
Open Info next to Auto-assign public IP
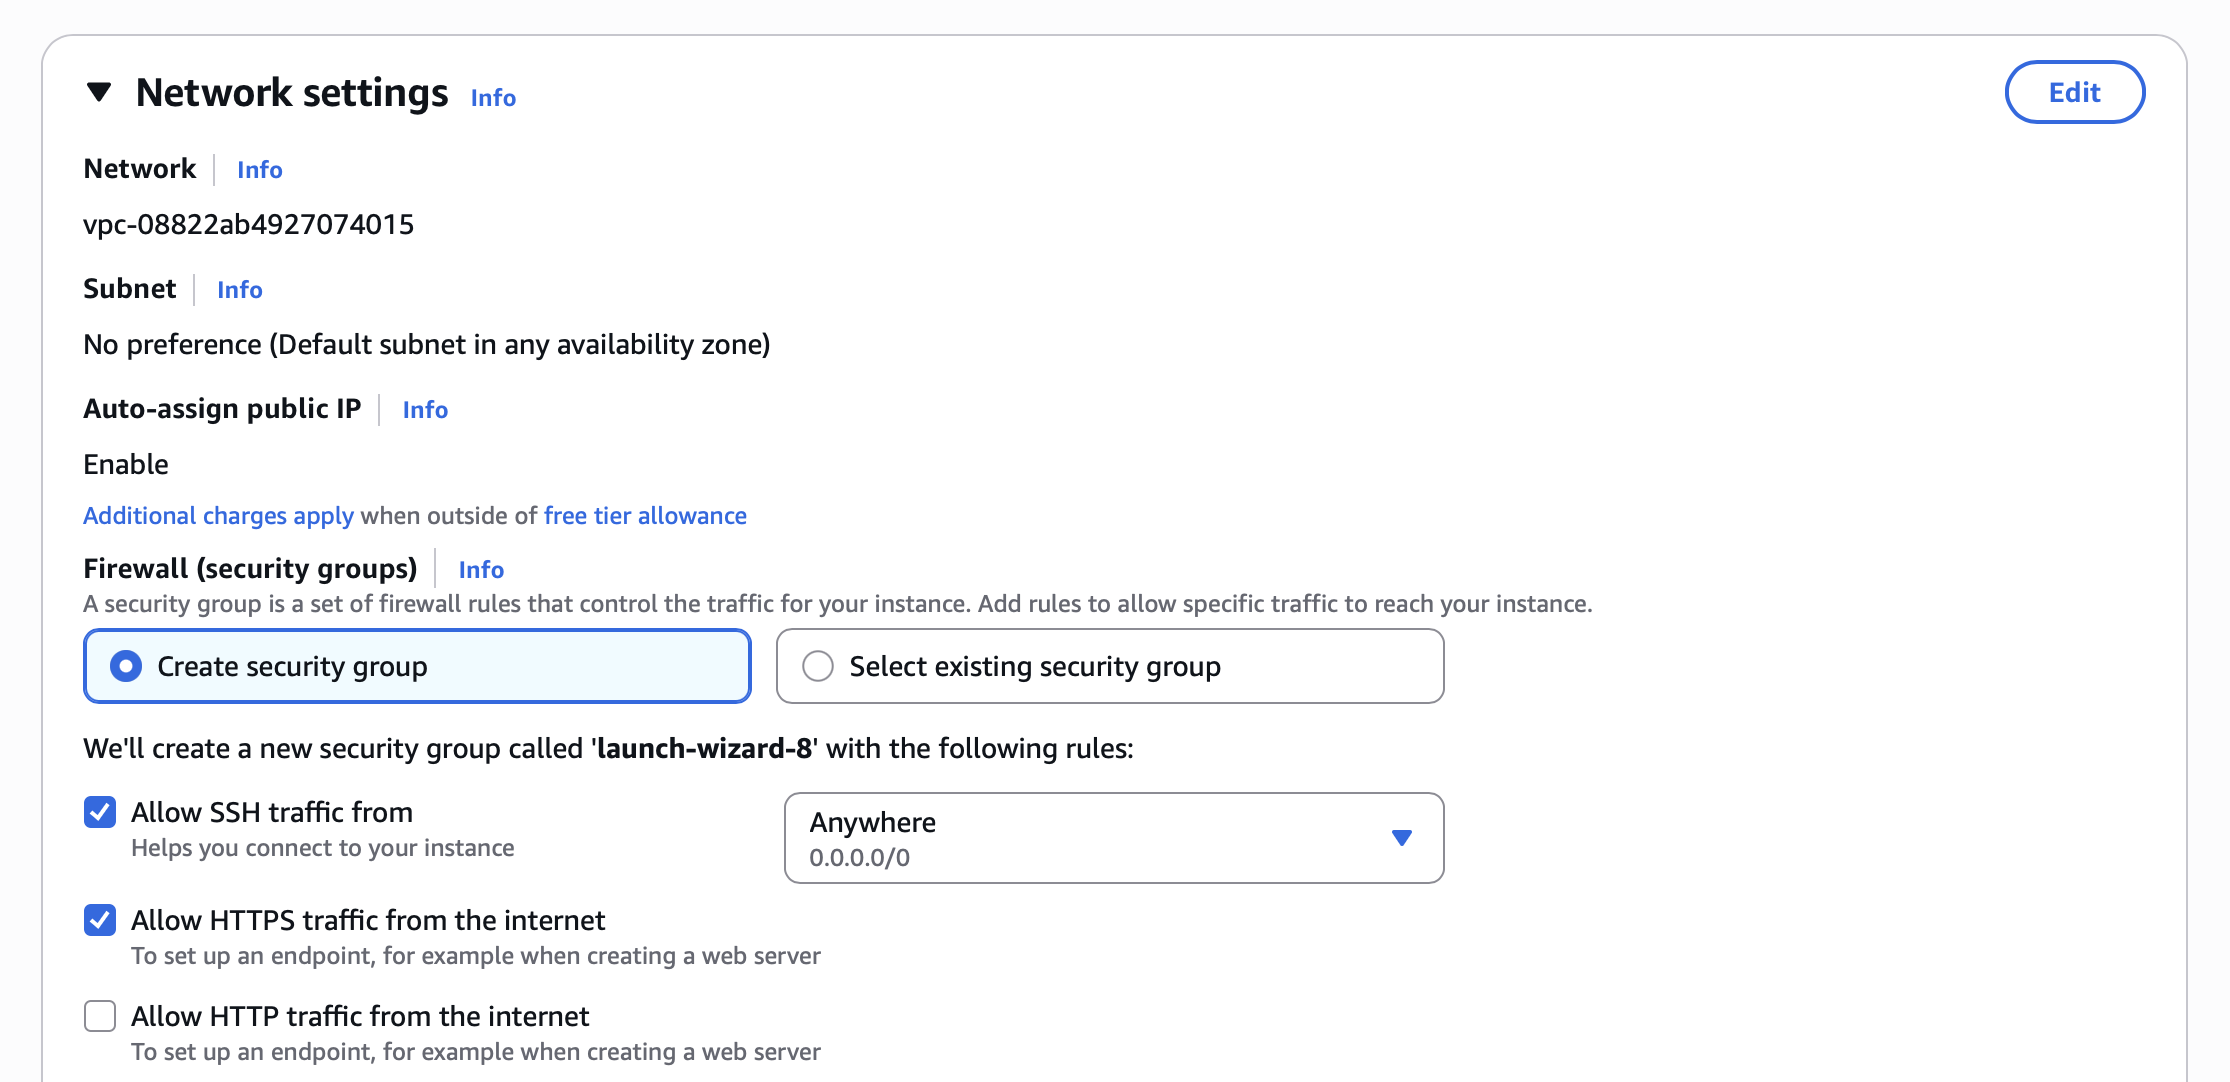[x=424, y=410]
